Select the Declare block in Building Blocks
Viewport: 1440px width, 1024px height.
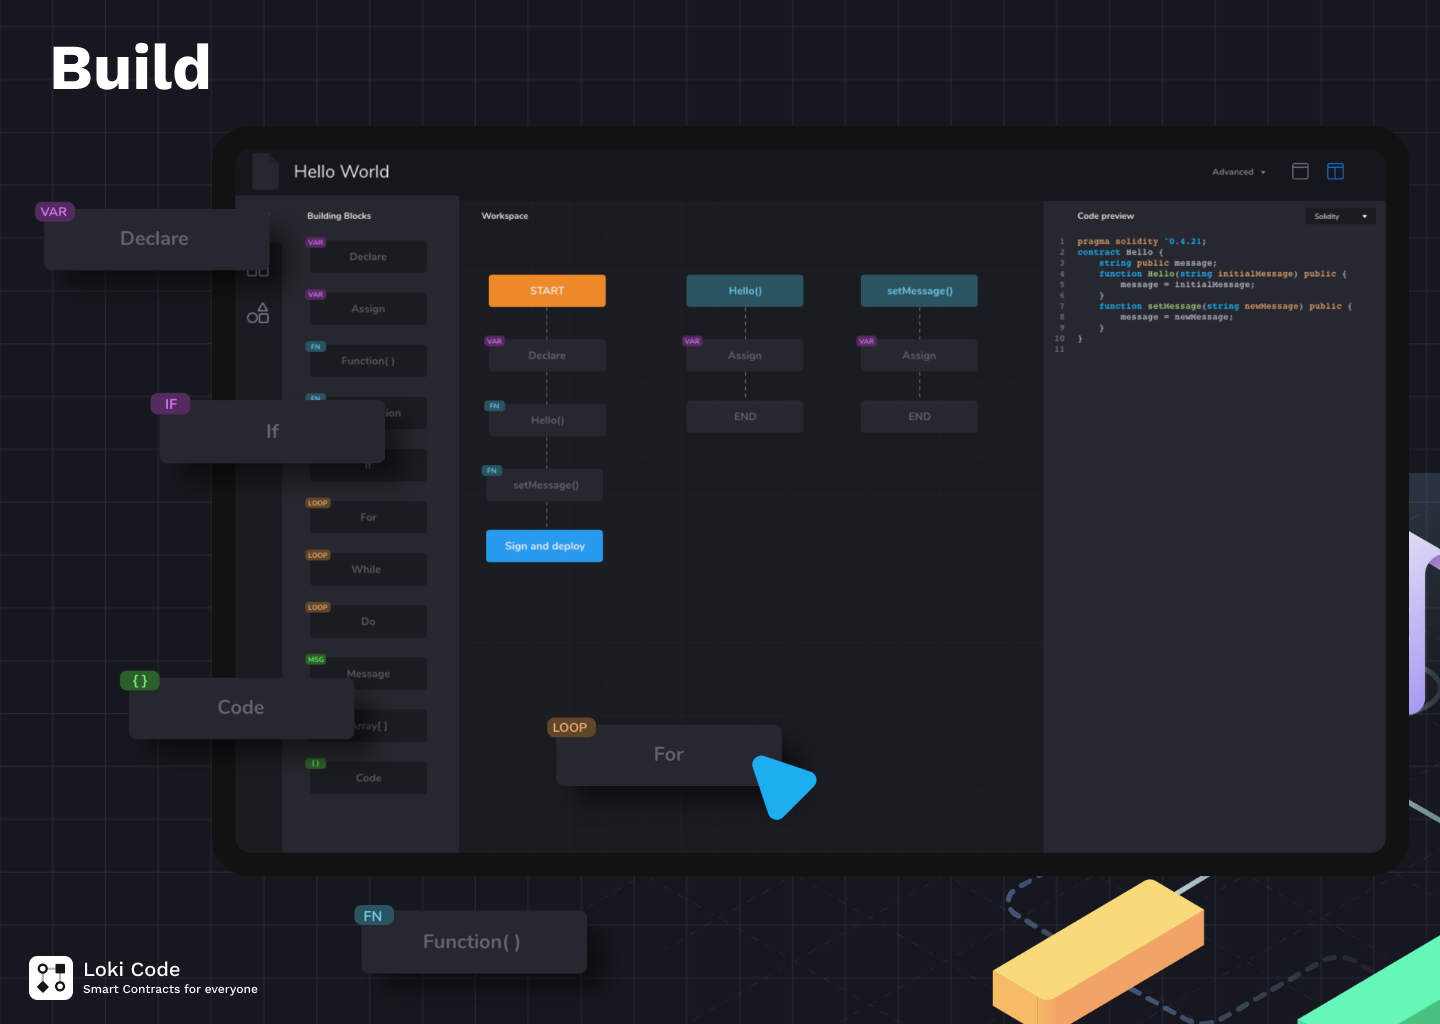click(368, 257)
